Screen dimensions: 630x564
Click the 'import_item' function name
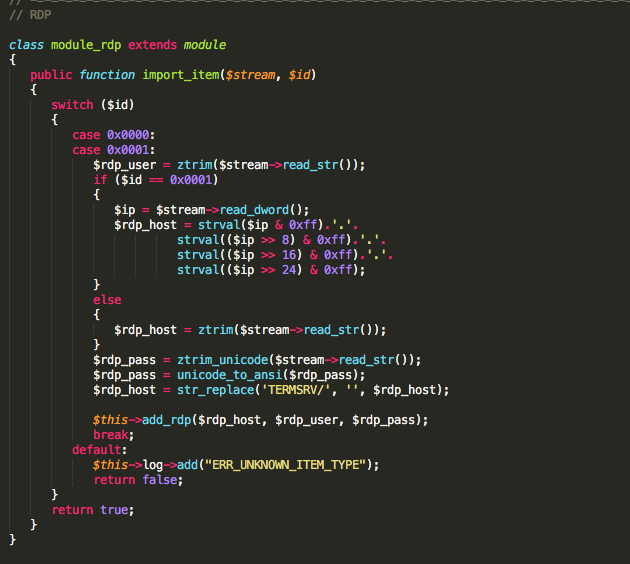tap(181, 75)
